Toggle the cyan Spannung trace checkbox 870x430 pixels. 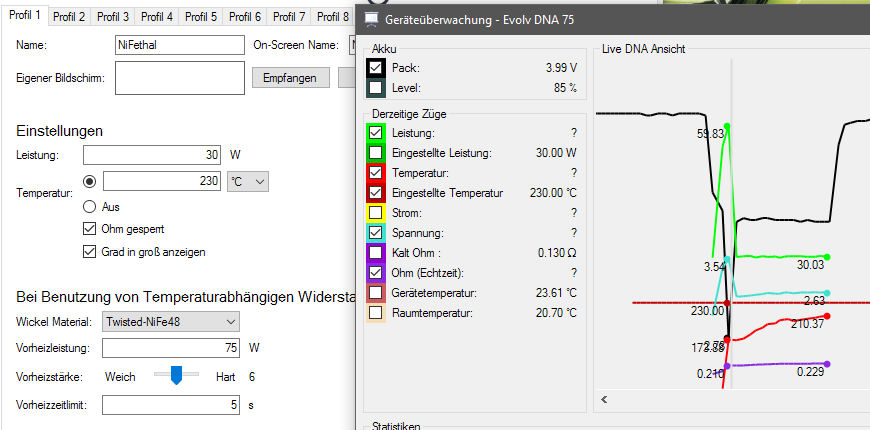(376, 233)
